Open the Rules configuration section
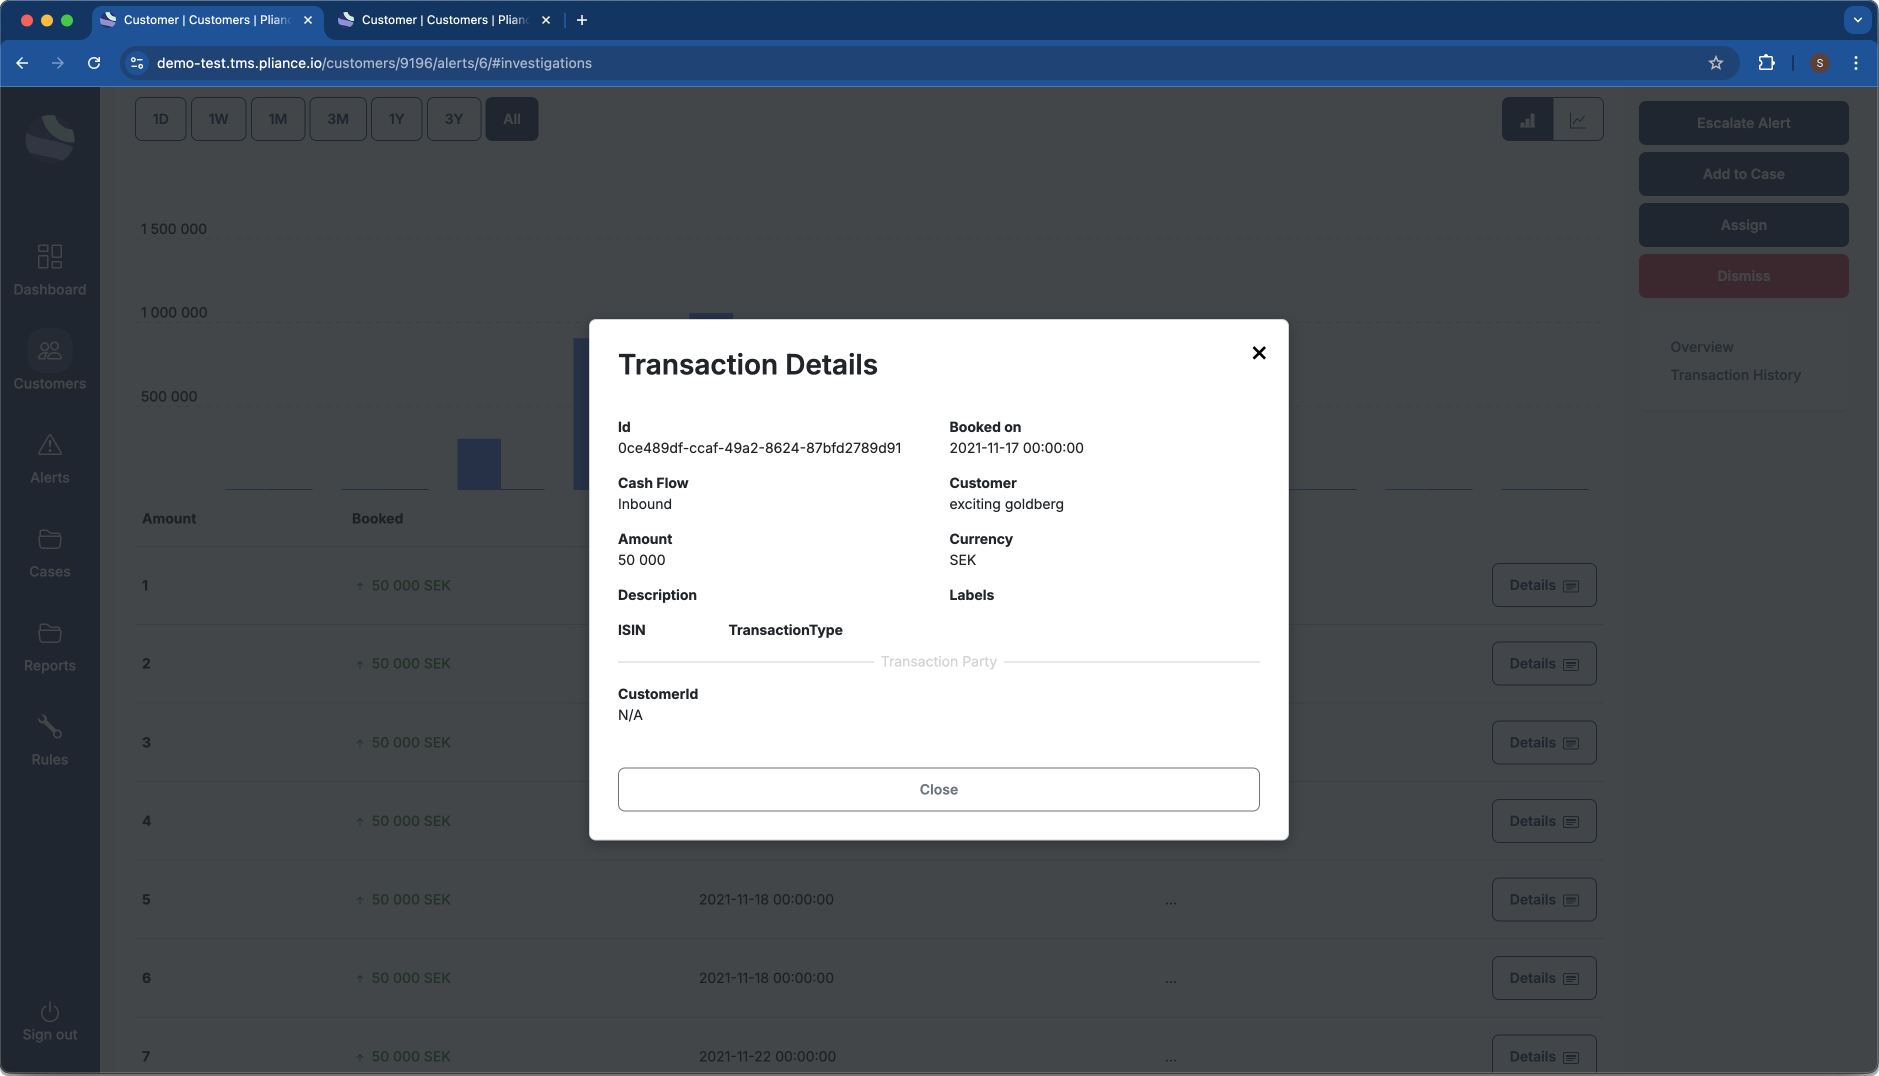Image resolution: width=1879 pixels, height=1076 pixels. [x=49, y=738]
